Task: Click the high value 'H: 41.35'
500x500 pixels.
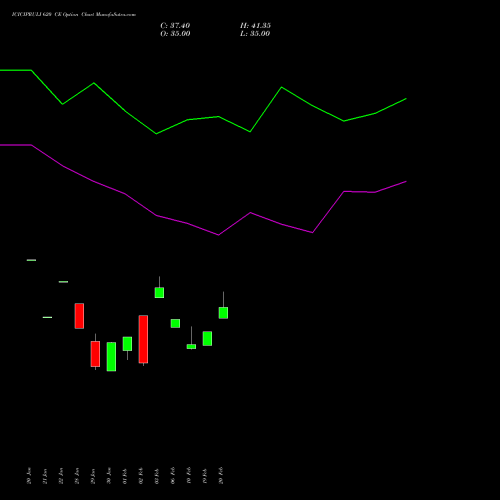Action: coord(255,26)
